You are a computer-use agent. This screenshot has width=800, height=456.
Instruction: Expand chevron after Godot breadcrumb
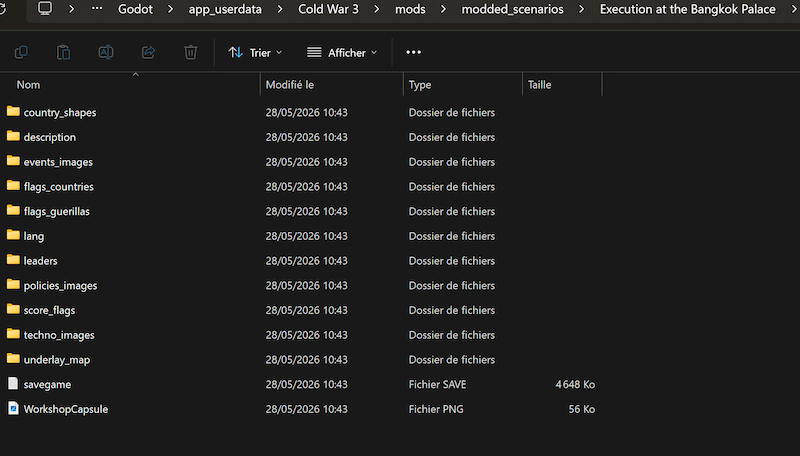170,9
